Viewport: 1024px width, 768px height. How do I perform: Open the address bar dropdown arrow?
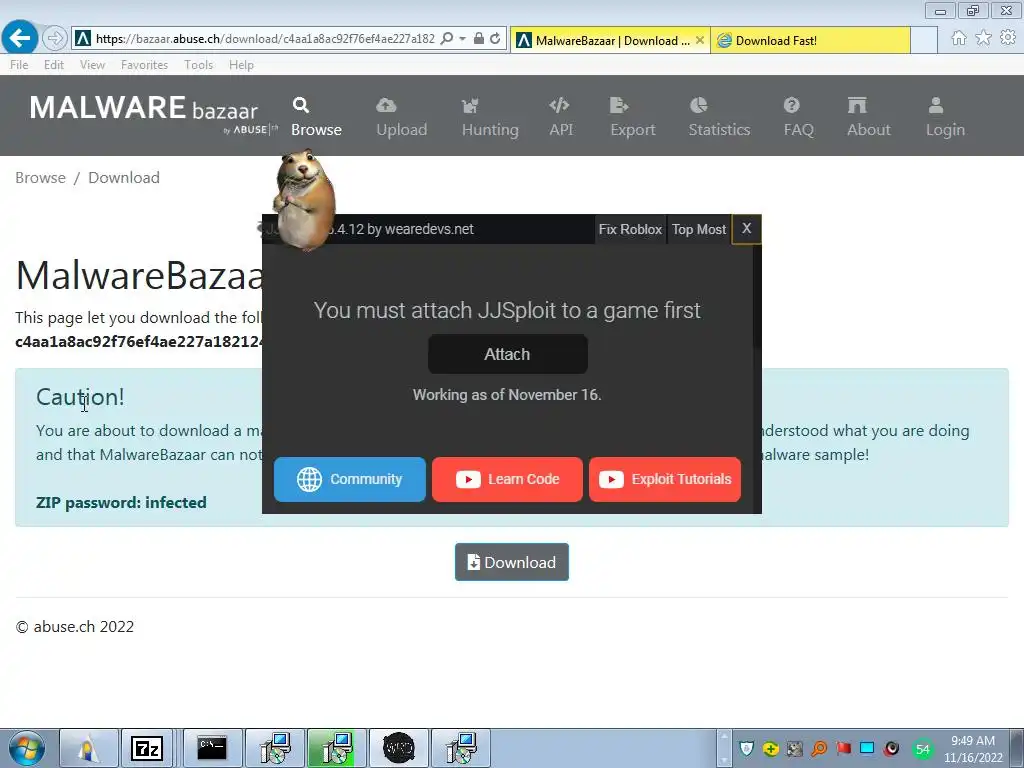462,39
